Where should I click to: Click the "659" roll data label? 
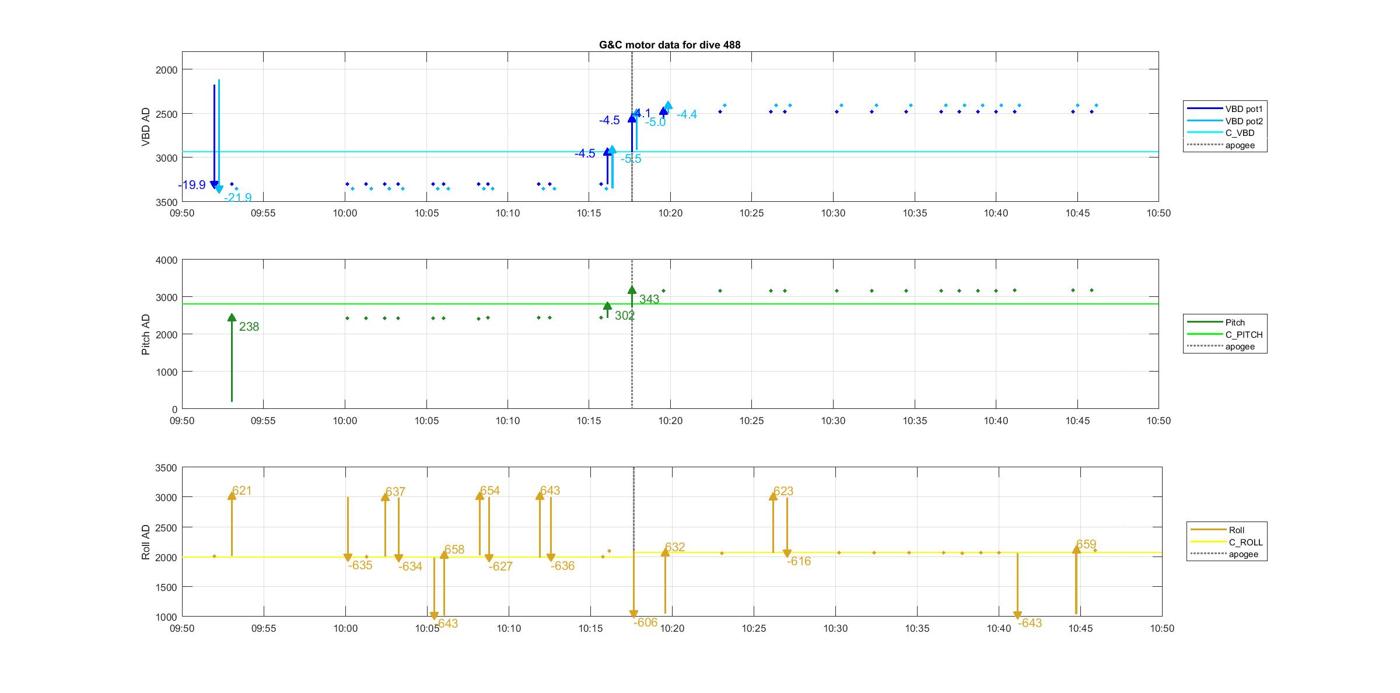[x=1086, y=545]
